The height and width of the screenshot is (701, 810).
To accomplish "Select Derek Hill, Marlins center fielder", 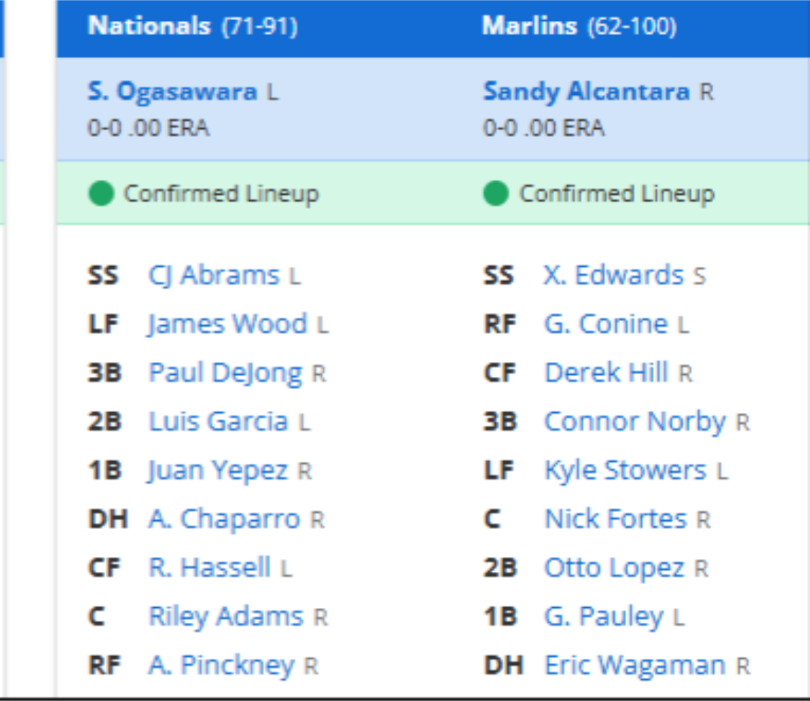I will coord(606,373).
